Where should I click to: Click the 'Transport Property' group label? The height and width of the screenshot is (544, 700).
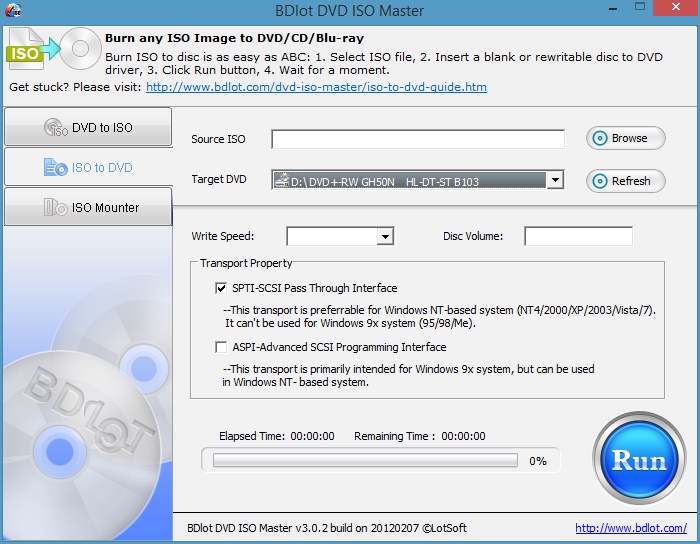click(x=246, y=263)
